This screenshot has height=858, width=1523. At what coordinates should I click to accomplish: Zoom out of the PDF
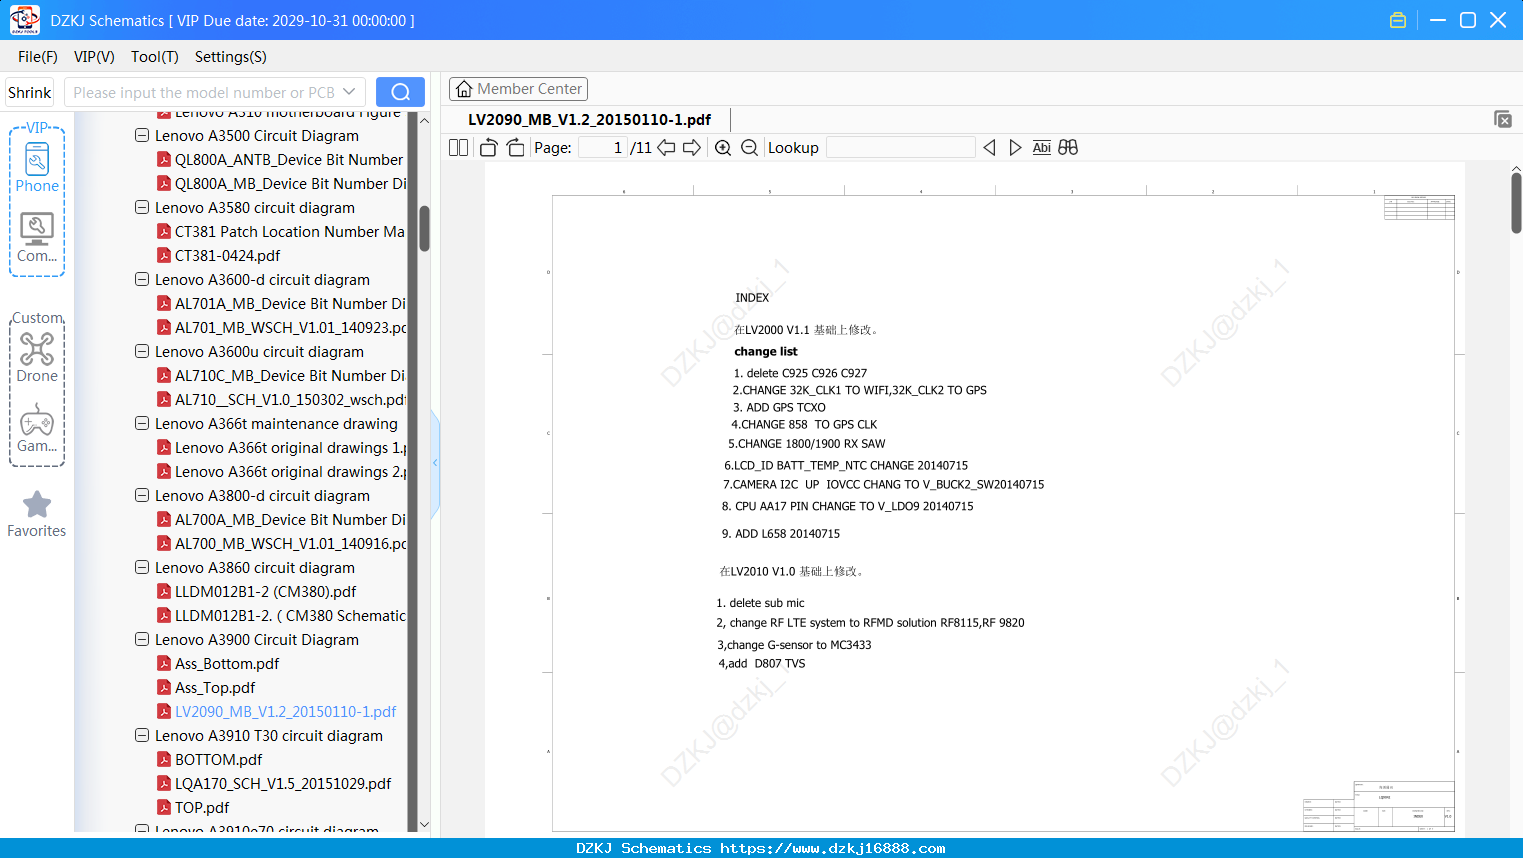(749, 148)
